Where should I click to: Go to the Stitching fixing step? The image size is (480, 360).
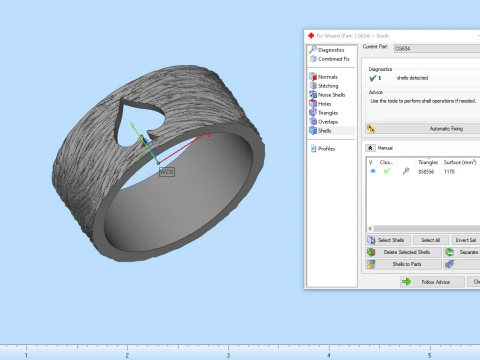pos(324,86)
